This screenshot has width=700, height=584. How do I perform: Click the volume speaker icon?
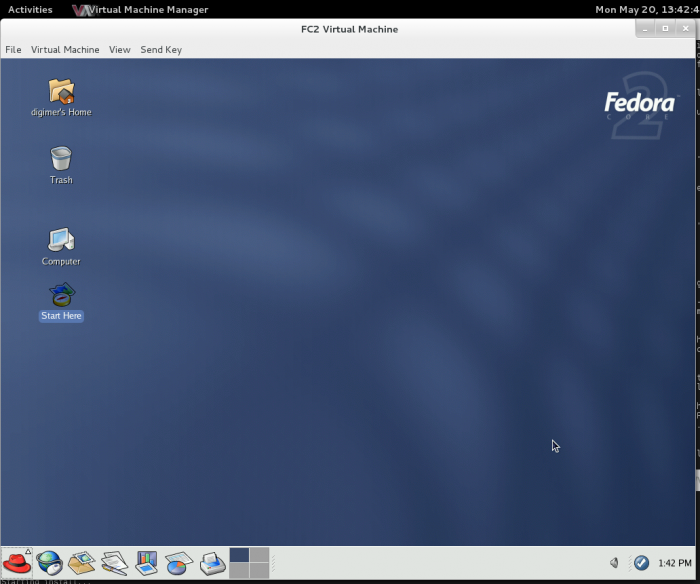[614, 563]
